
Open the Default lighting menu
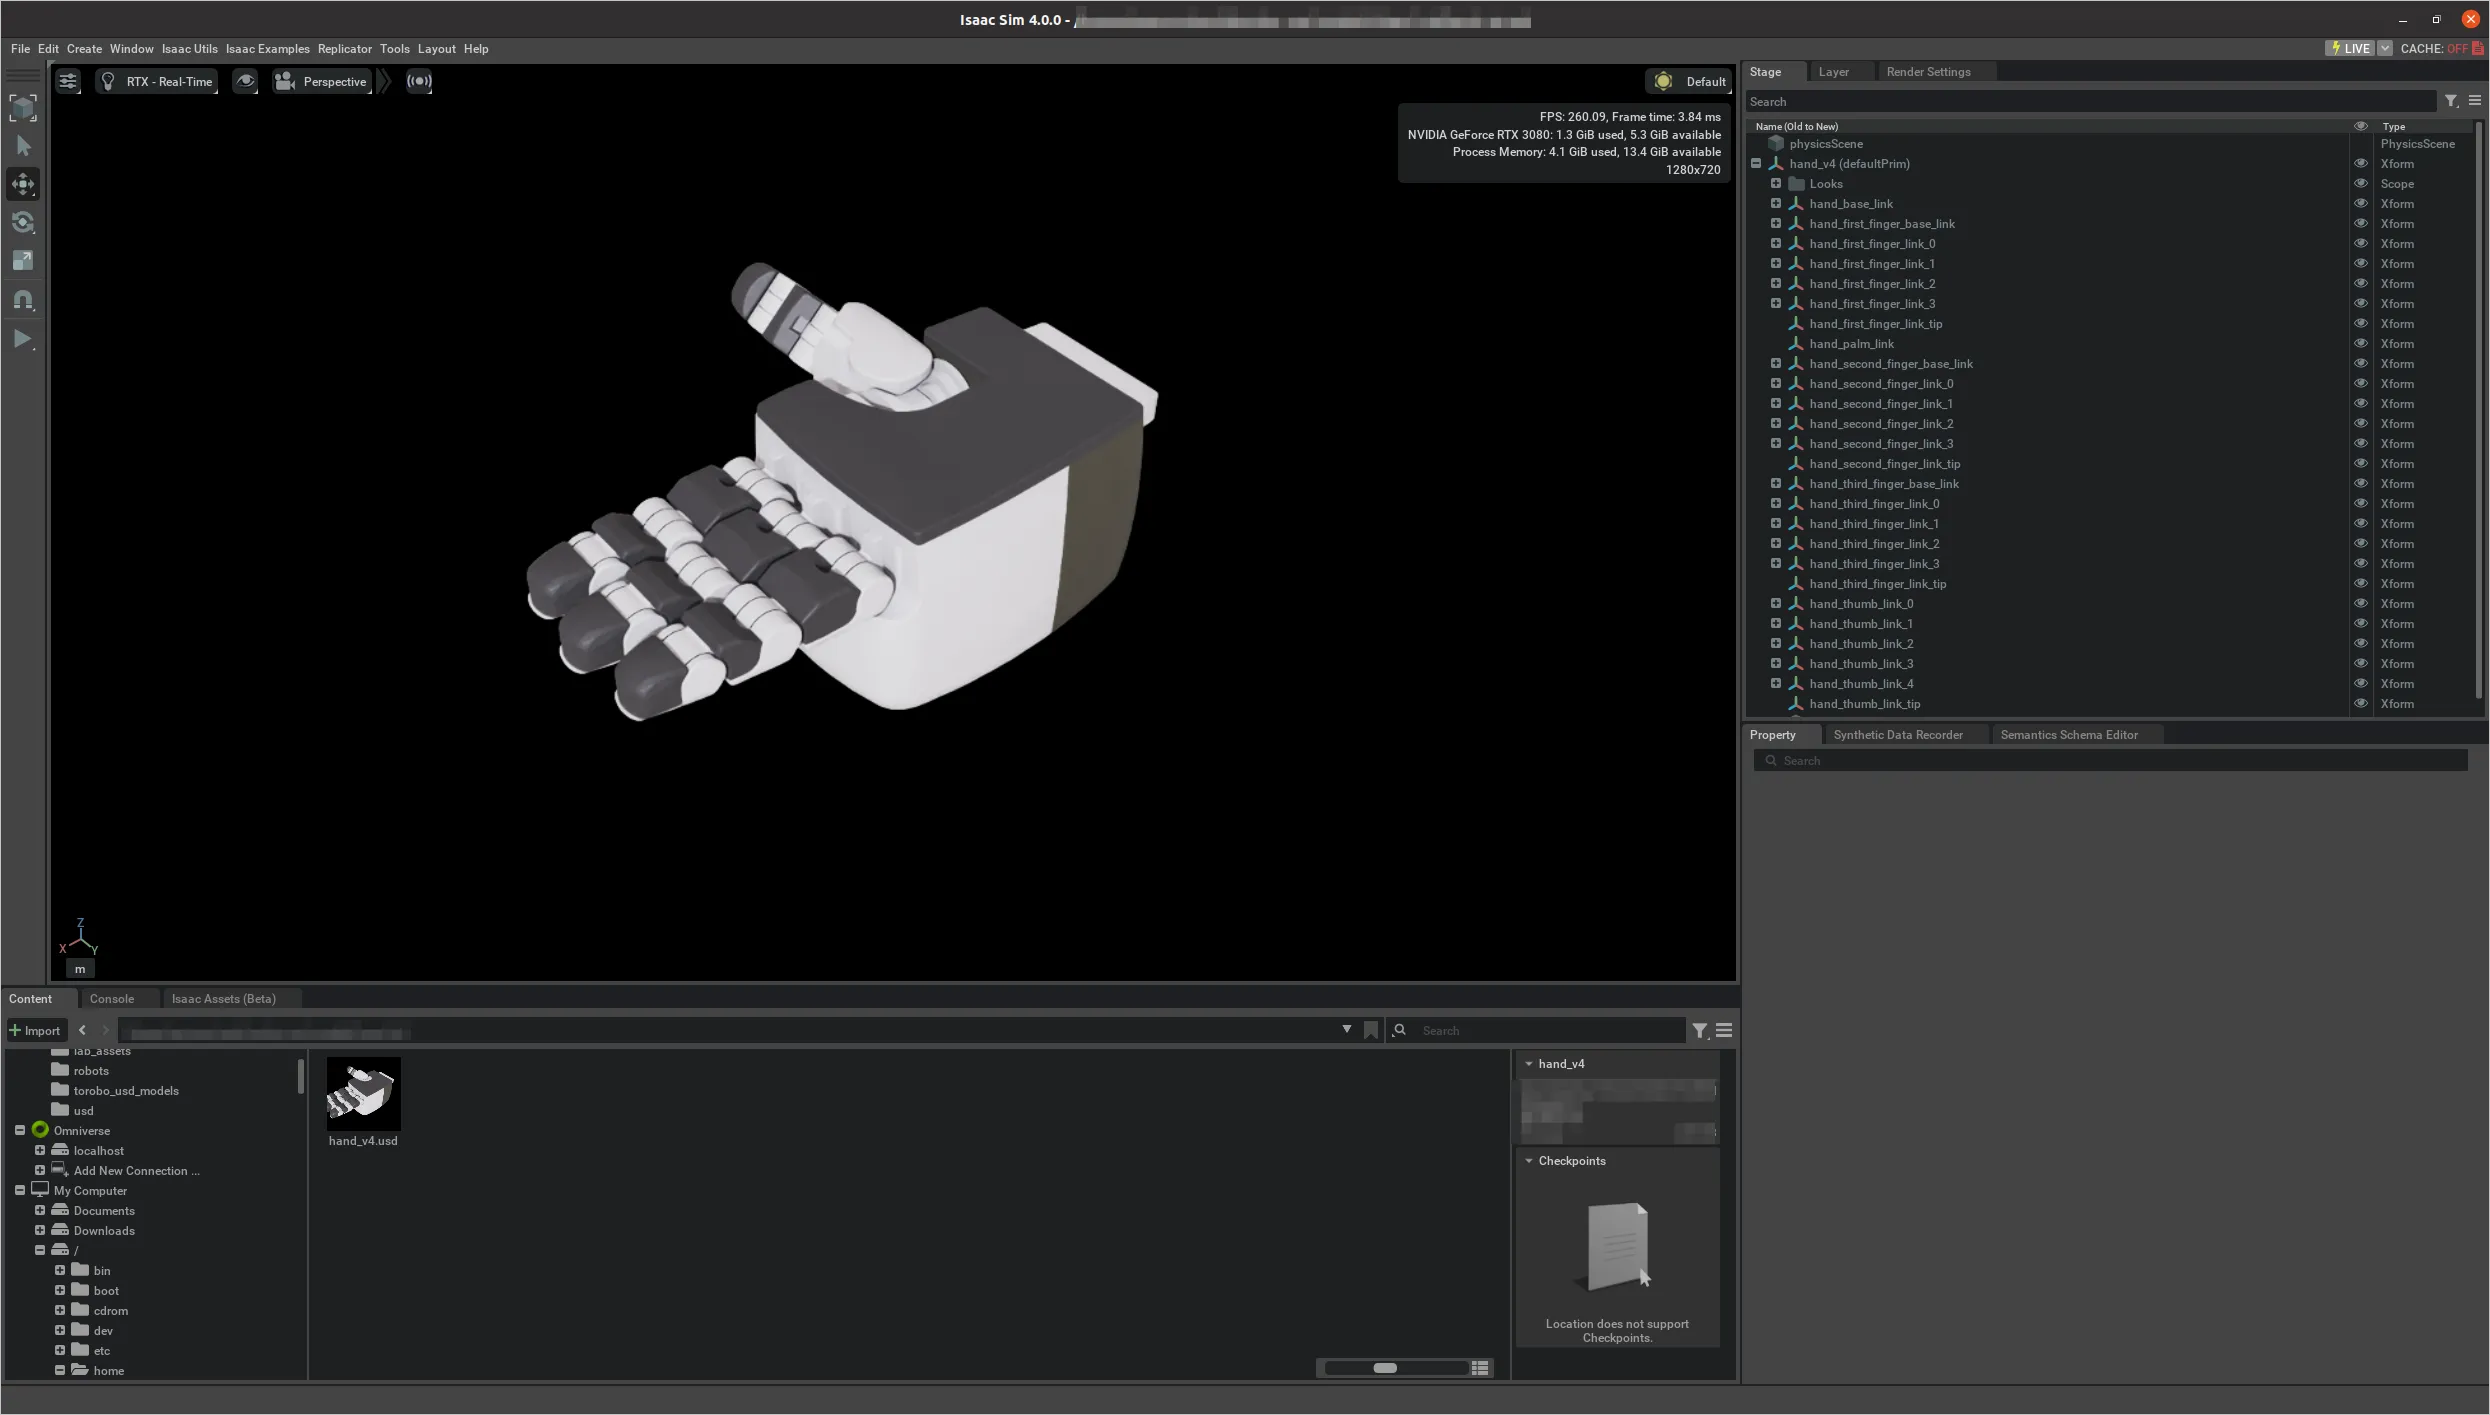coord(1689,82)
